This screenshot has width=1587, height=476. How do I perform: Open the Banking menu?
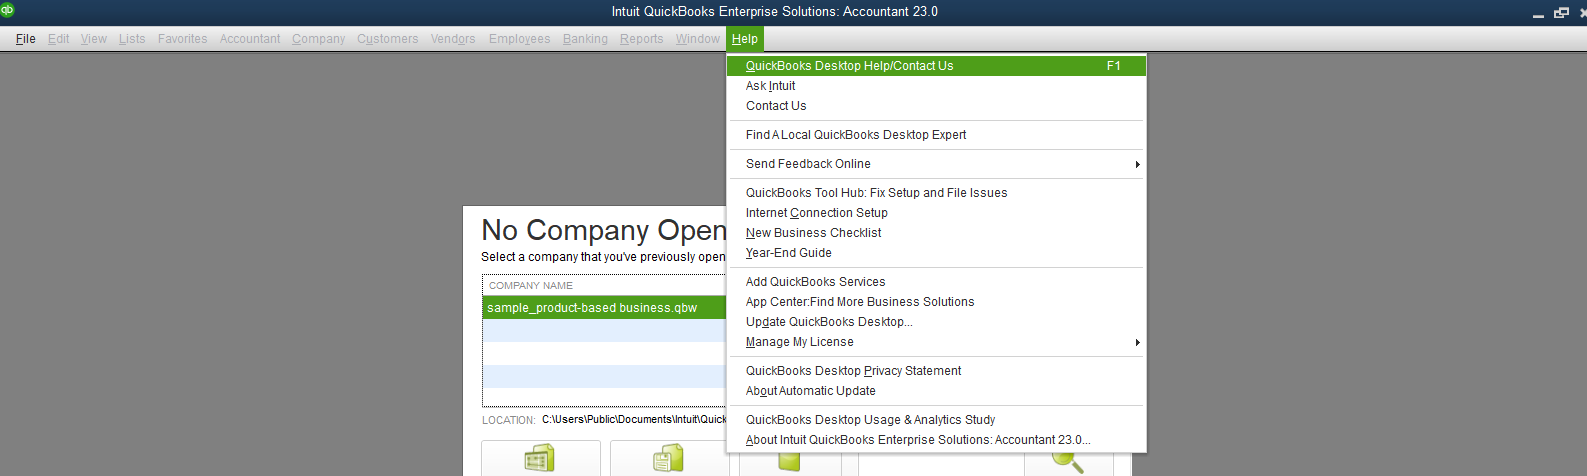pyautogui.click(x=585, y=39)
